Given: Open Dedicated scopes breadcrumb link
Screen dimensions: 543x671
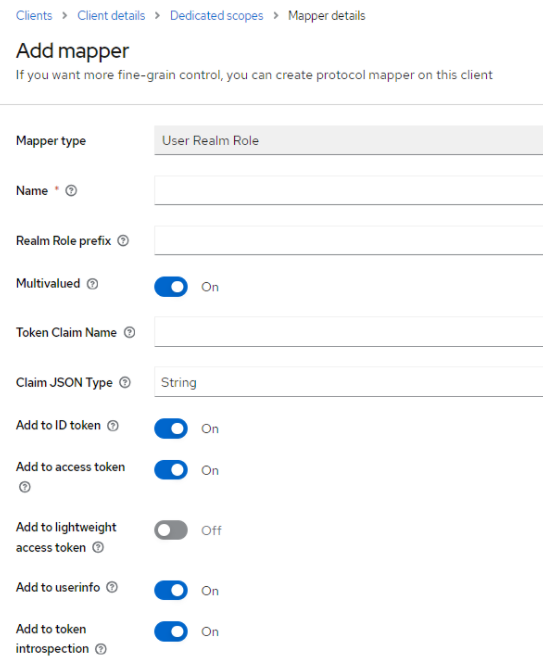Looking at the screenshot, I should [217, 15].
